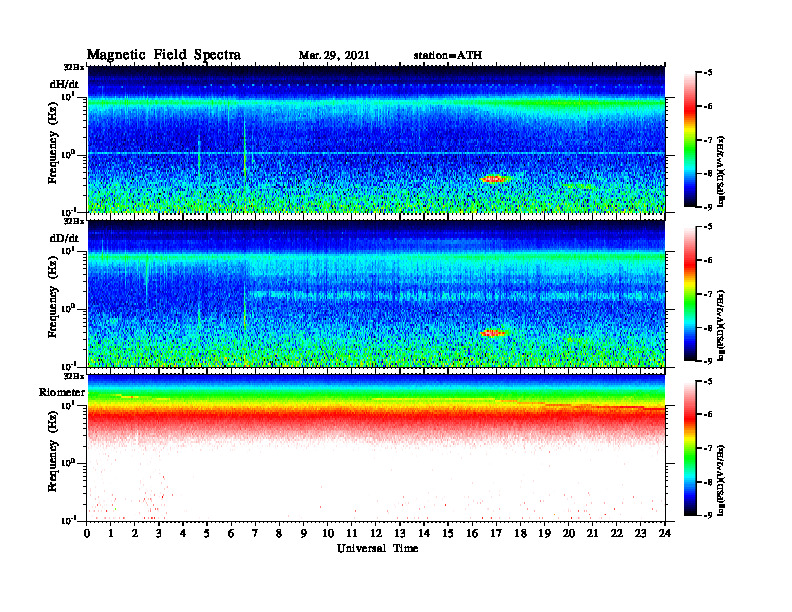Click the "Magnetic Field Spectra" title

click(x=164, y=55)
